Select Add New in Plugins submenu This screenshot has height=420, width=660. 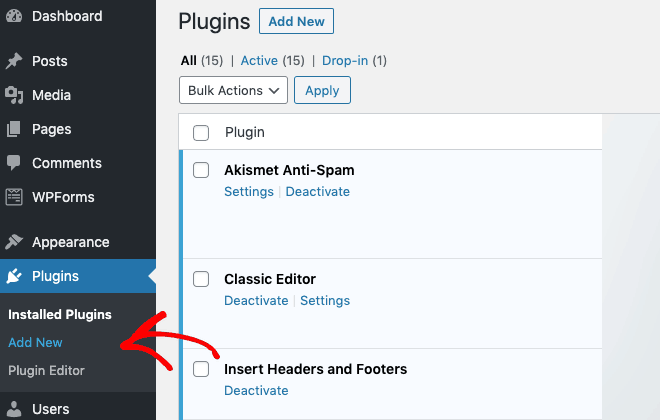click(x=35, y=343)
